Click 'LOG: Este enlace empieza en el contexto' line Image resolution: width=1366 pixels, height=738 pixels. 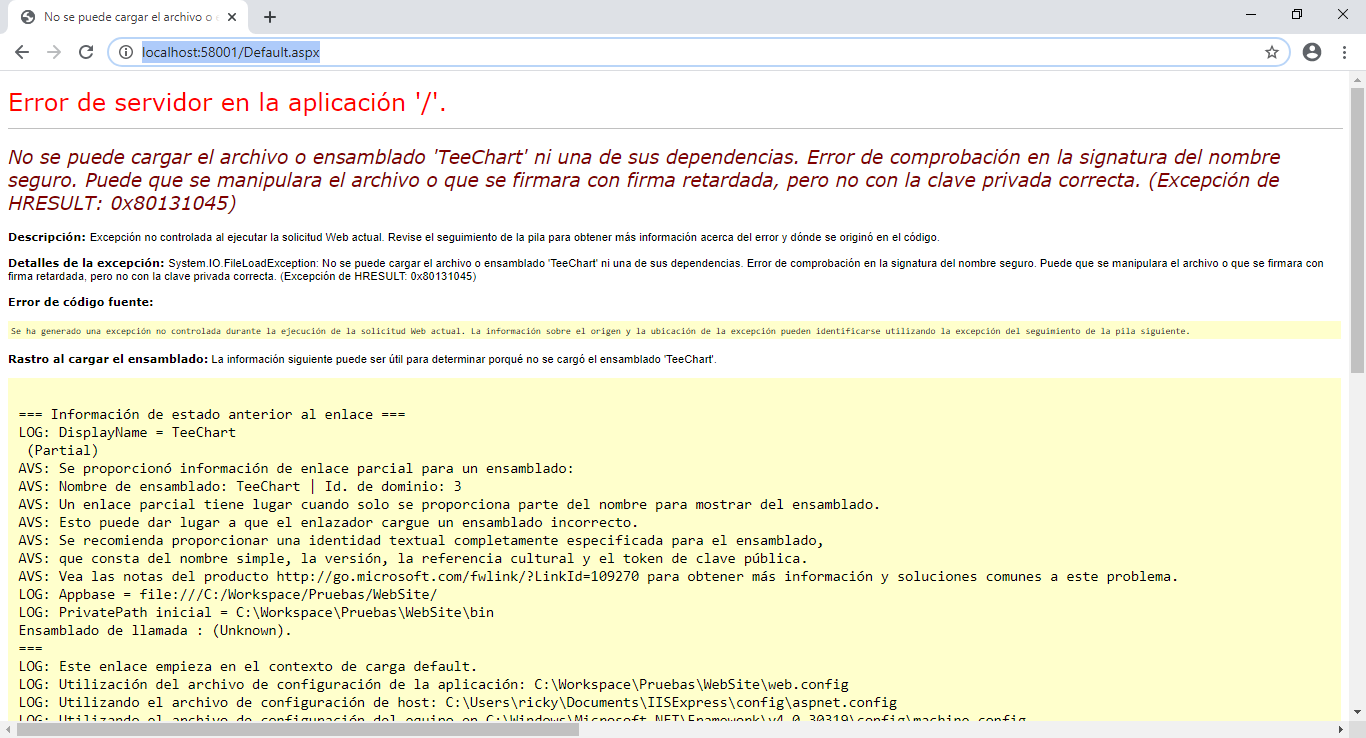[248, 667]
